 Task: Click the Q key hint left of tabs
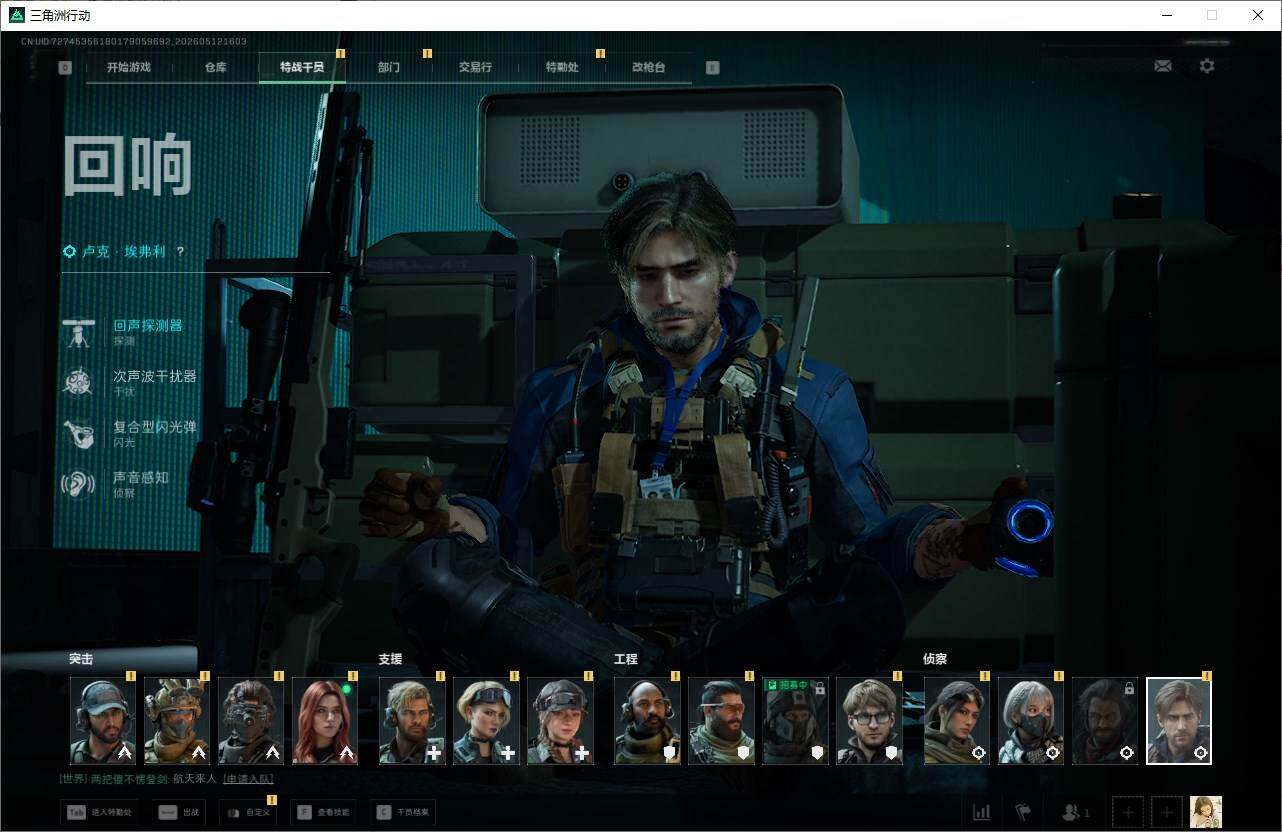(x=65, y=68)
